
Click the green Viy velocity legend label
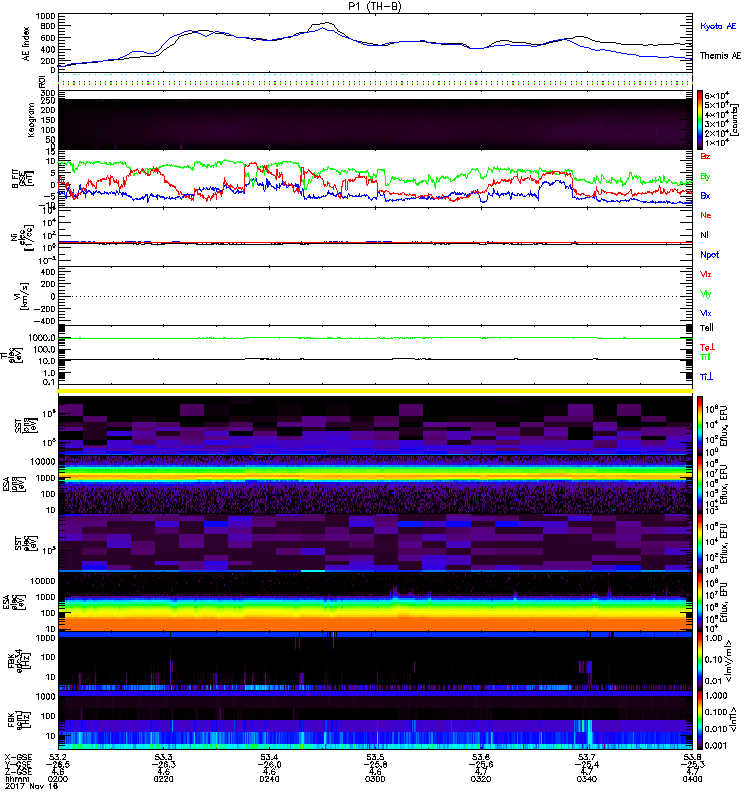click(706, 294)
